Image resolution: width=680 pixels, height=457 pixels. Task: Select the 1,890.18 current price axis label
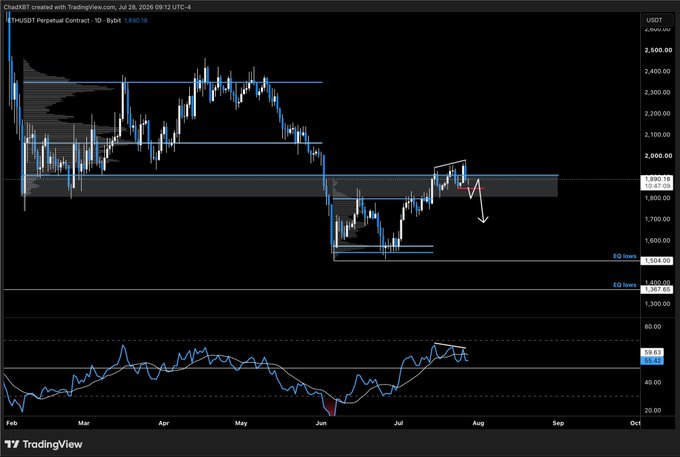[x=657, y=179]
